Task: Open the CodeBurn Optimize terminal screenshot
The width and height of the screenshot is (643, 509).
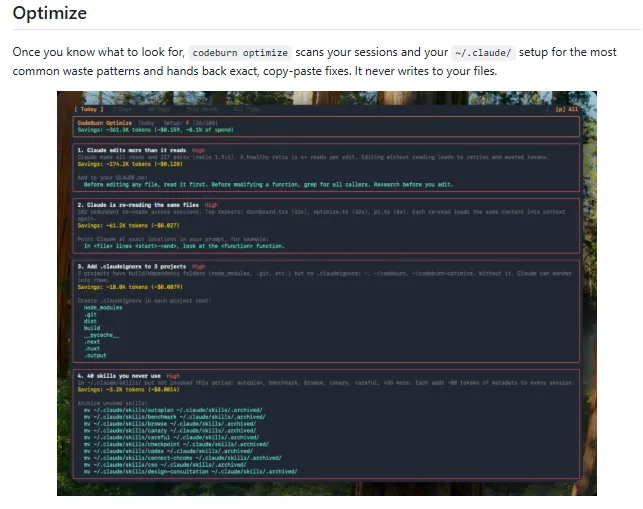Action: click(327, 293)
